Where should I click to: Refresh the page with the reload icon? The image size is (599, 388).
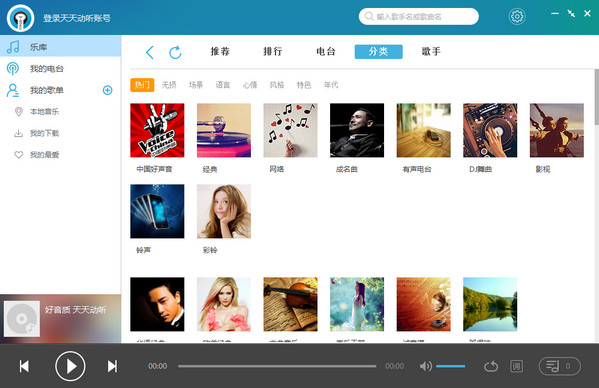(x=175, y=52)
